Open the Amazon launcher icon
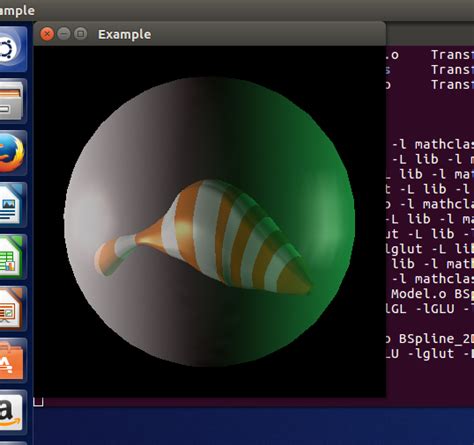 12,413
